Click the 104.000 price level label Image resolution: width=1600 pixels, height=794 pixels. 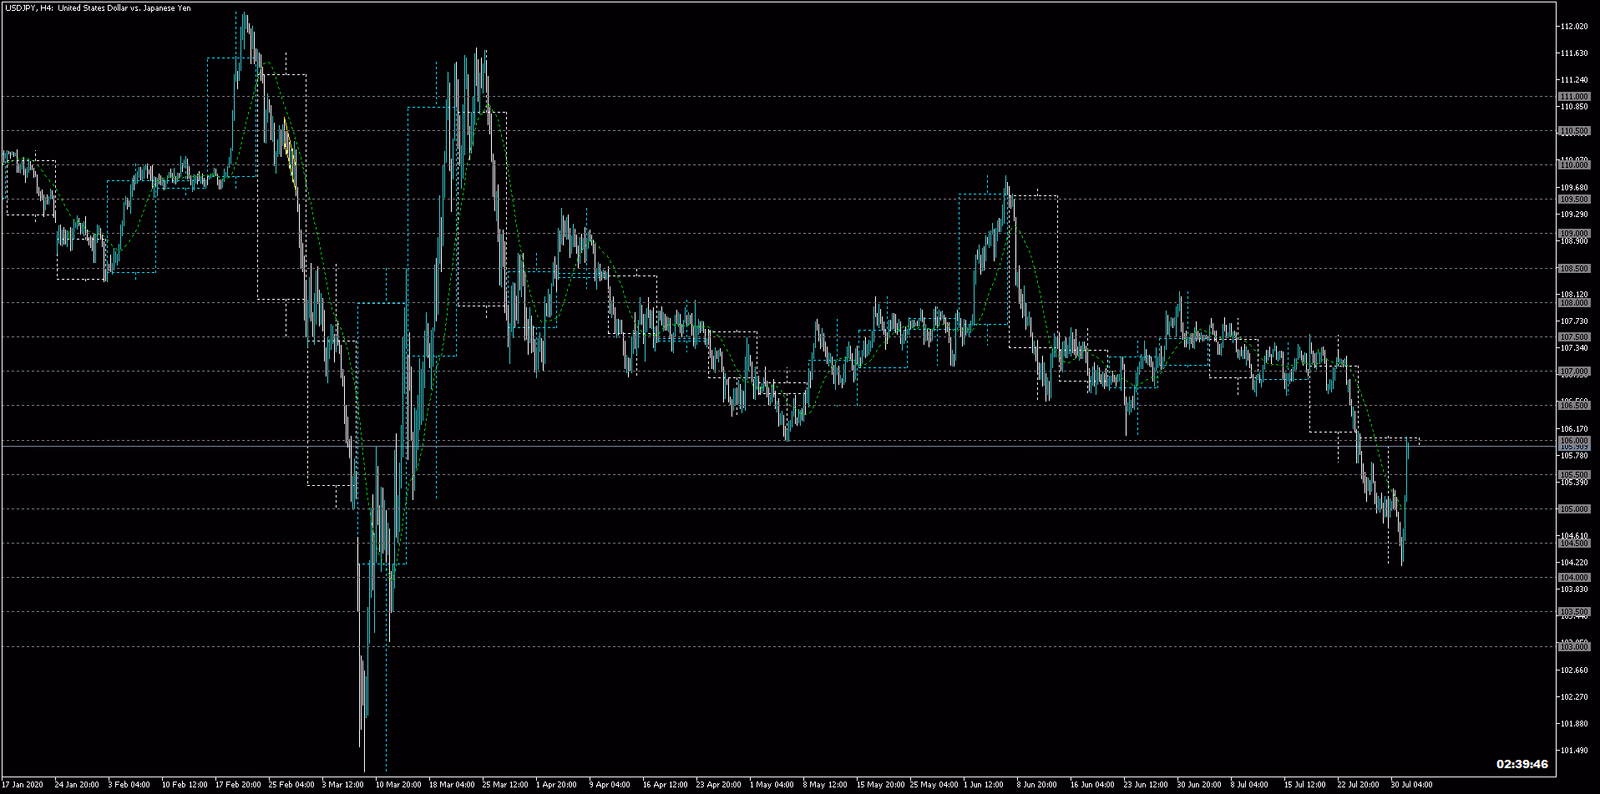tap(1574, 578)
